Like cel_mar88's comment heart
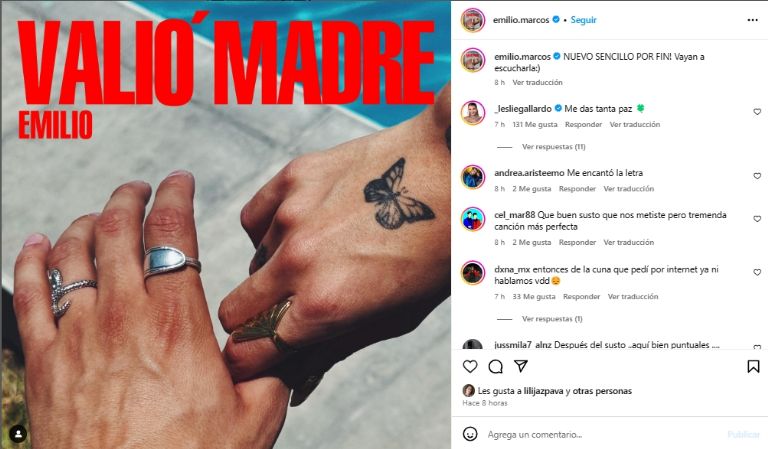 point(757,219)
